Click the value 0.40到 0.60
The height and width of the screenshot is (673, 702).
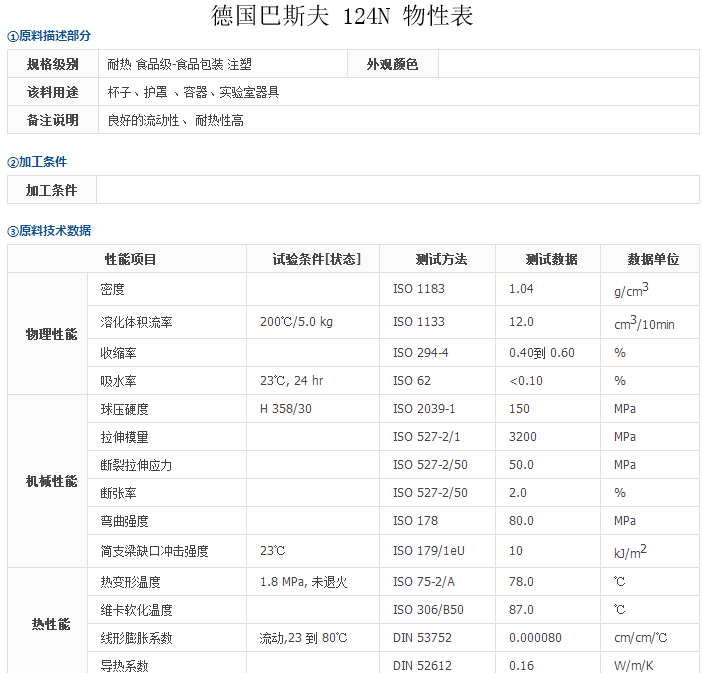542,353
